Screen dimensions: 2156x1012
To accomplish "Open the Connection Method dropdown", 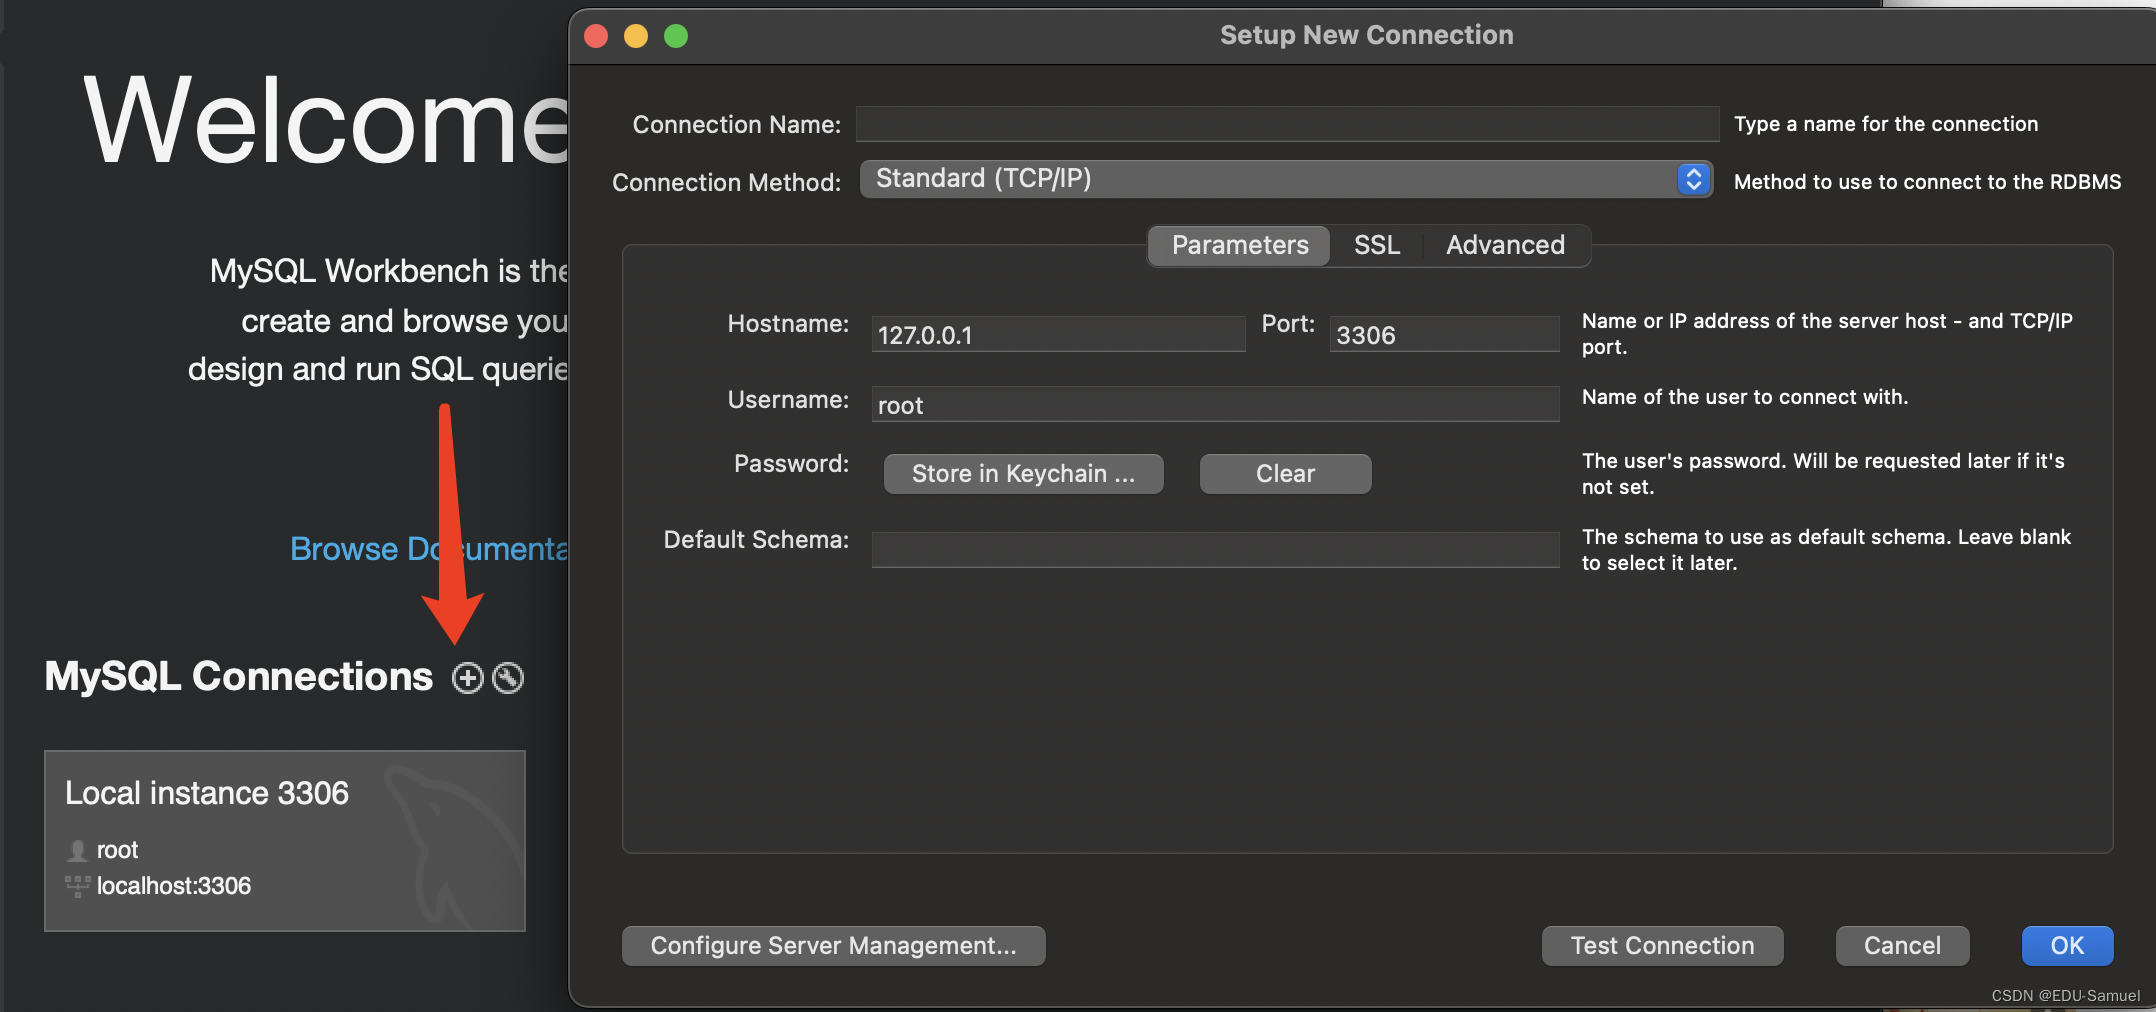I will (1286, 179).
